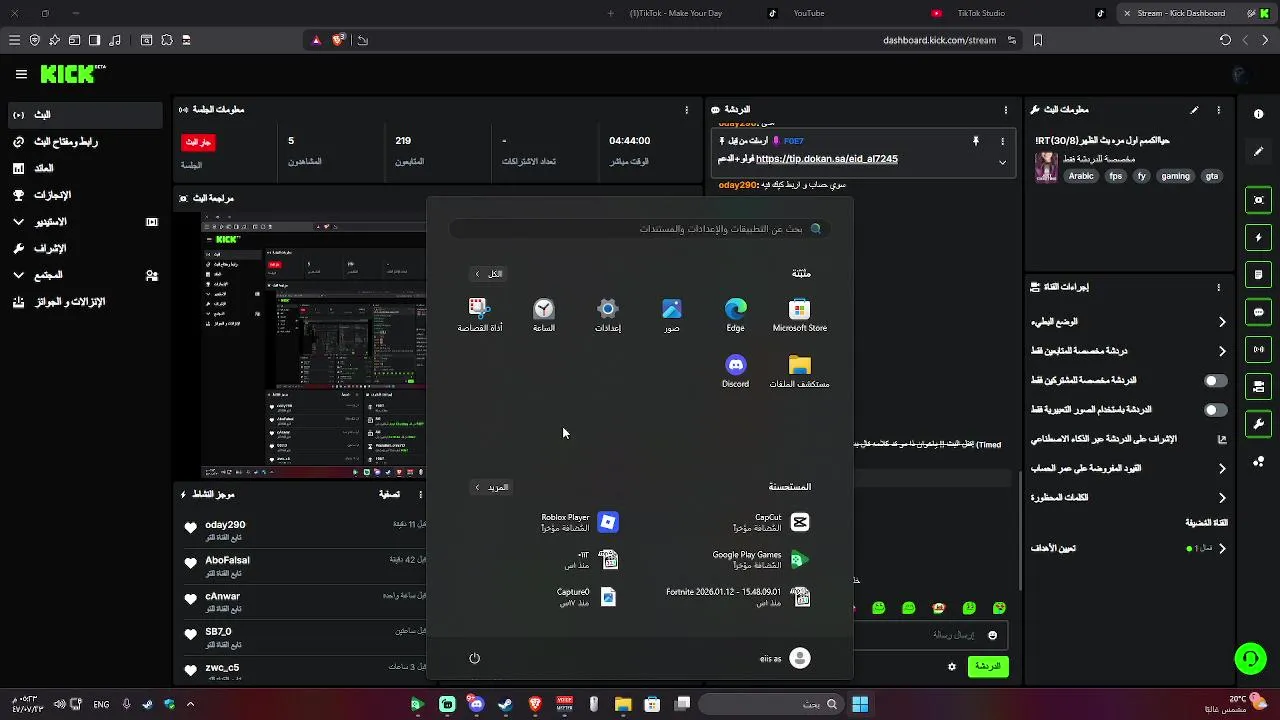Show all apps via الكل button

(489, 274)
